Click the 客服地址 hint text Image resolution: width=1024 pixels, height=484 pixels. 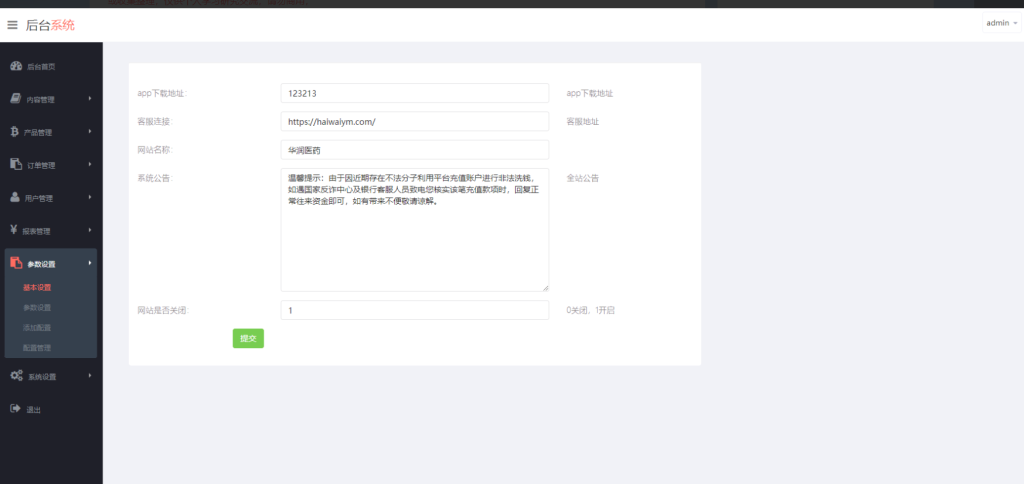point(583,121)
